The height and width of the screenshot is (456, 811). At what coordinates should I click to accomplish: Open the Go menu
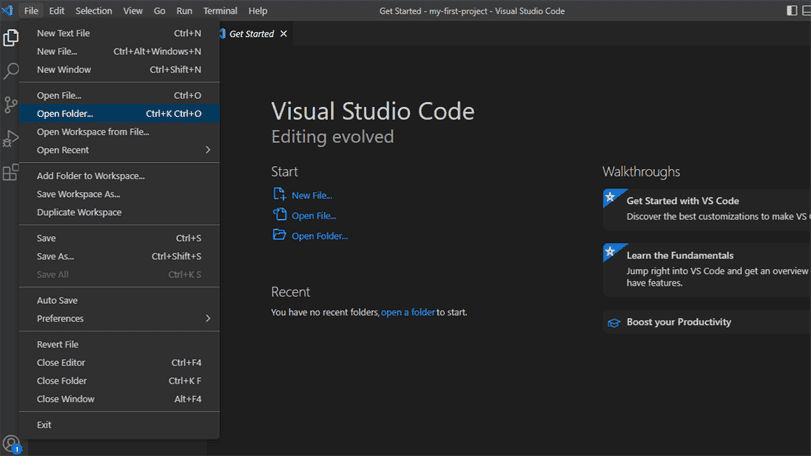coord(159,11)
